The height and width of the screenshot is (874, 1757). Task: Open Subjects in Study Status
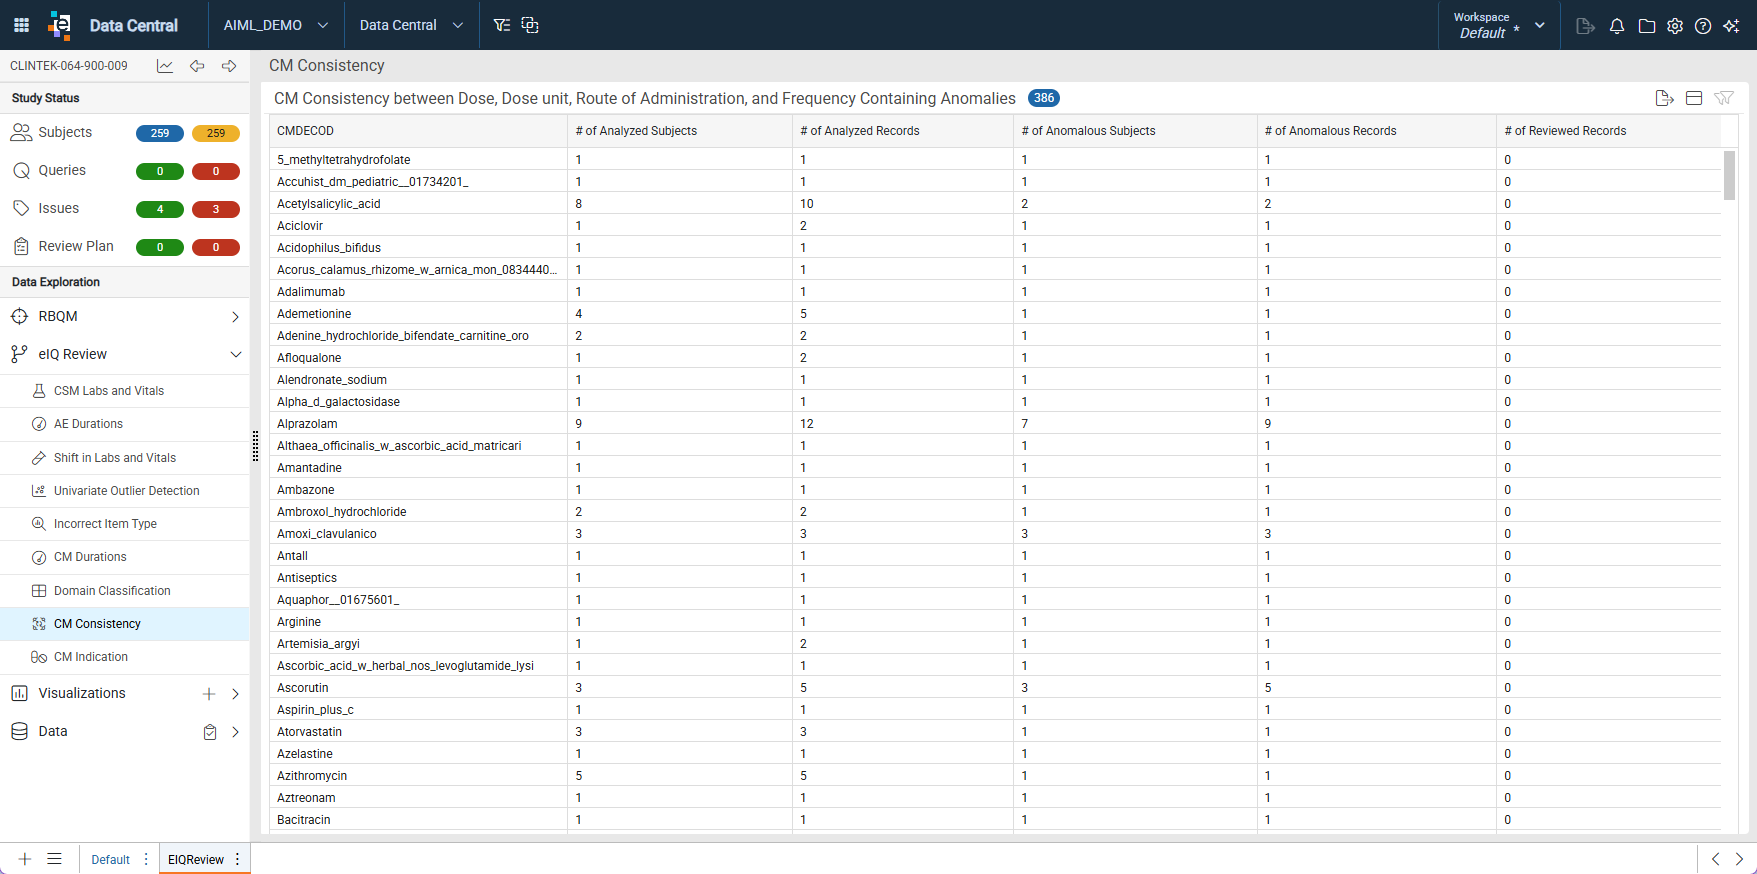pos(65,133)
